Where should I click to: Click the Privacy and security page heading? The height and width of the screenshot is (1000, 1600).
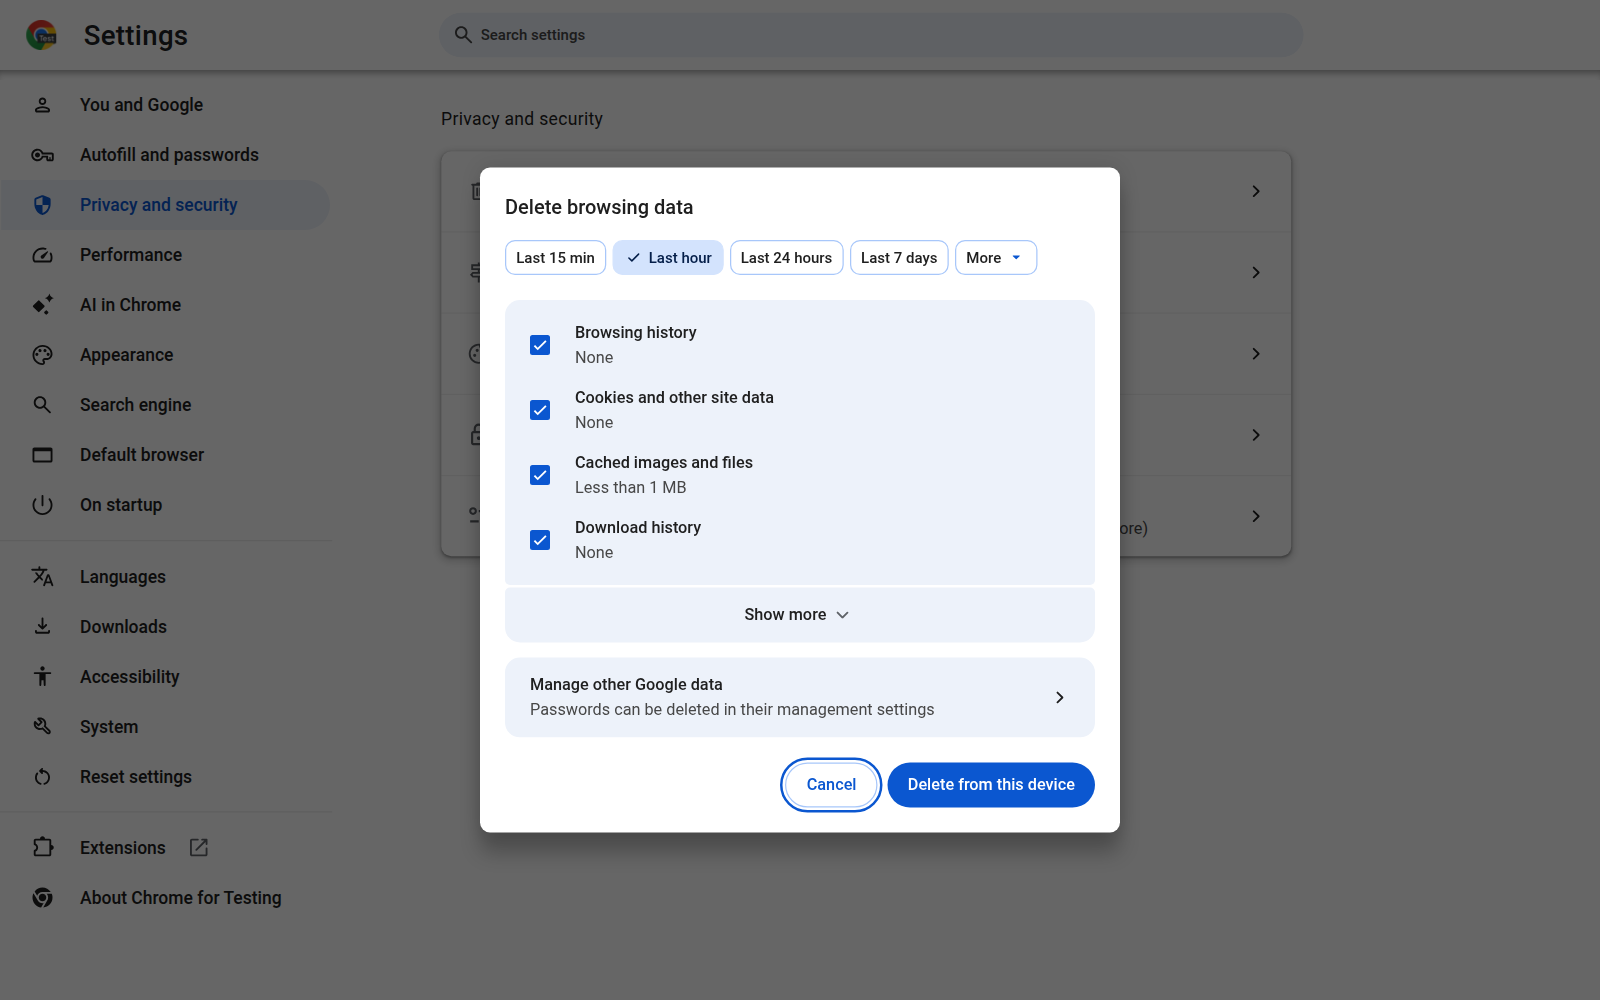point(522,119)
